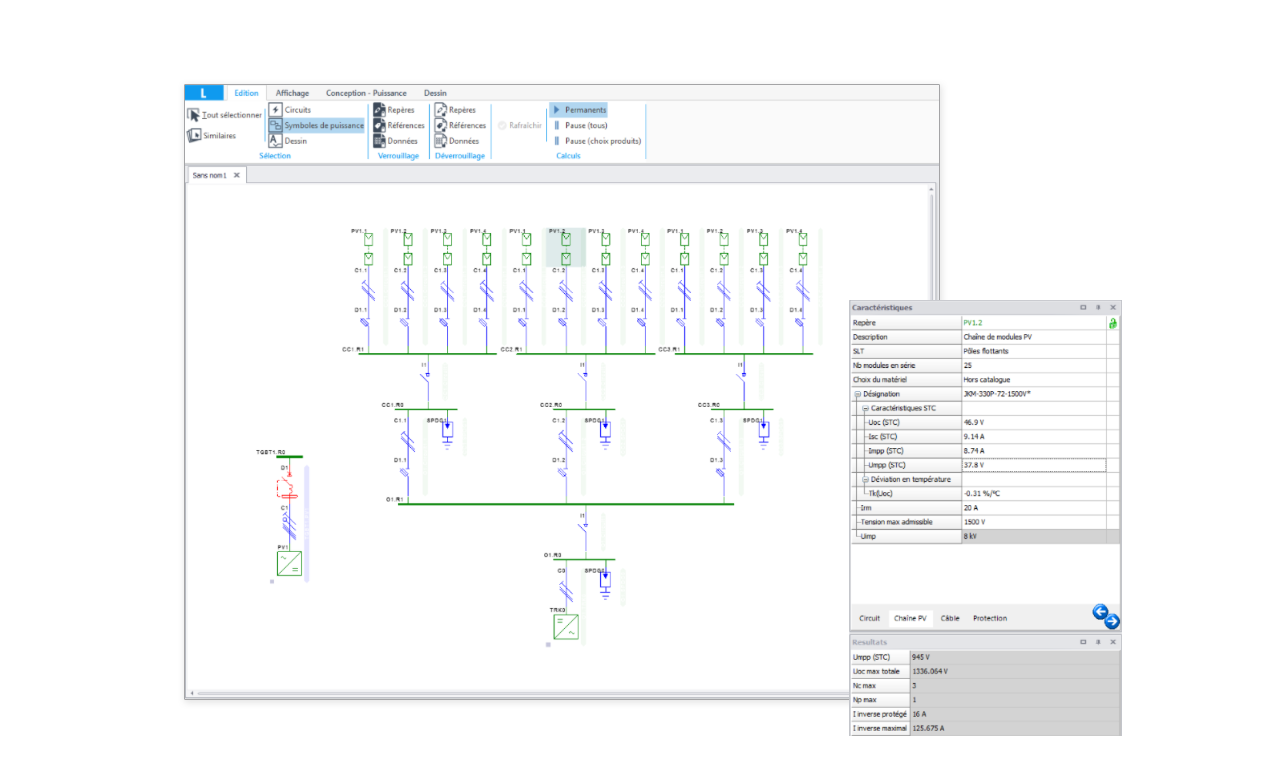Click the green padlock next to PV1.2

click(x=1111, y=322)
